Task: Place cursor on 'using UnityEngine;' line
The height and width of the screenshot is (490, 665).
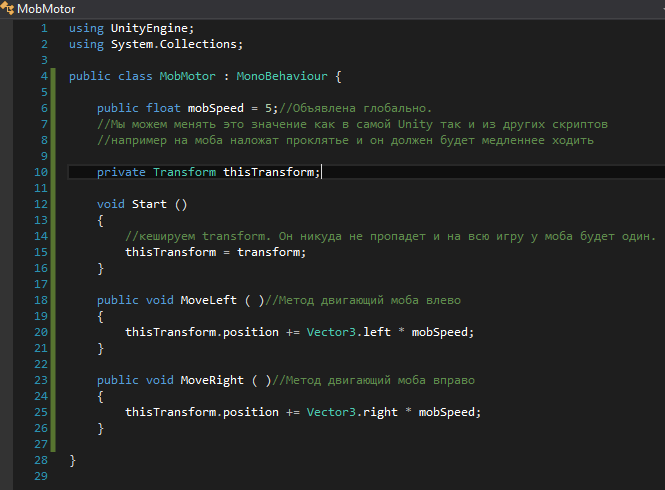Action: click(131, 28)
